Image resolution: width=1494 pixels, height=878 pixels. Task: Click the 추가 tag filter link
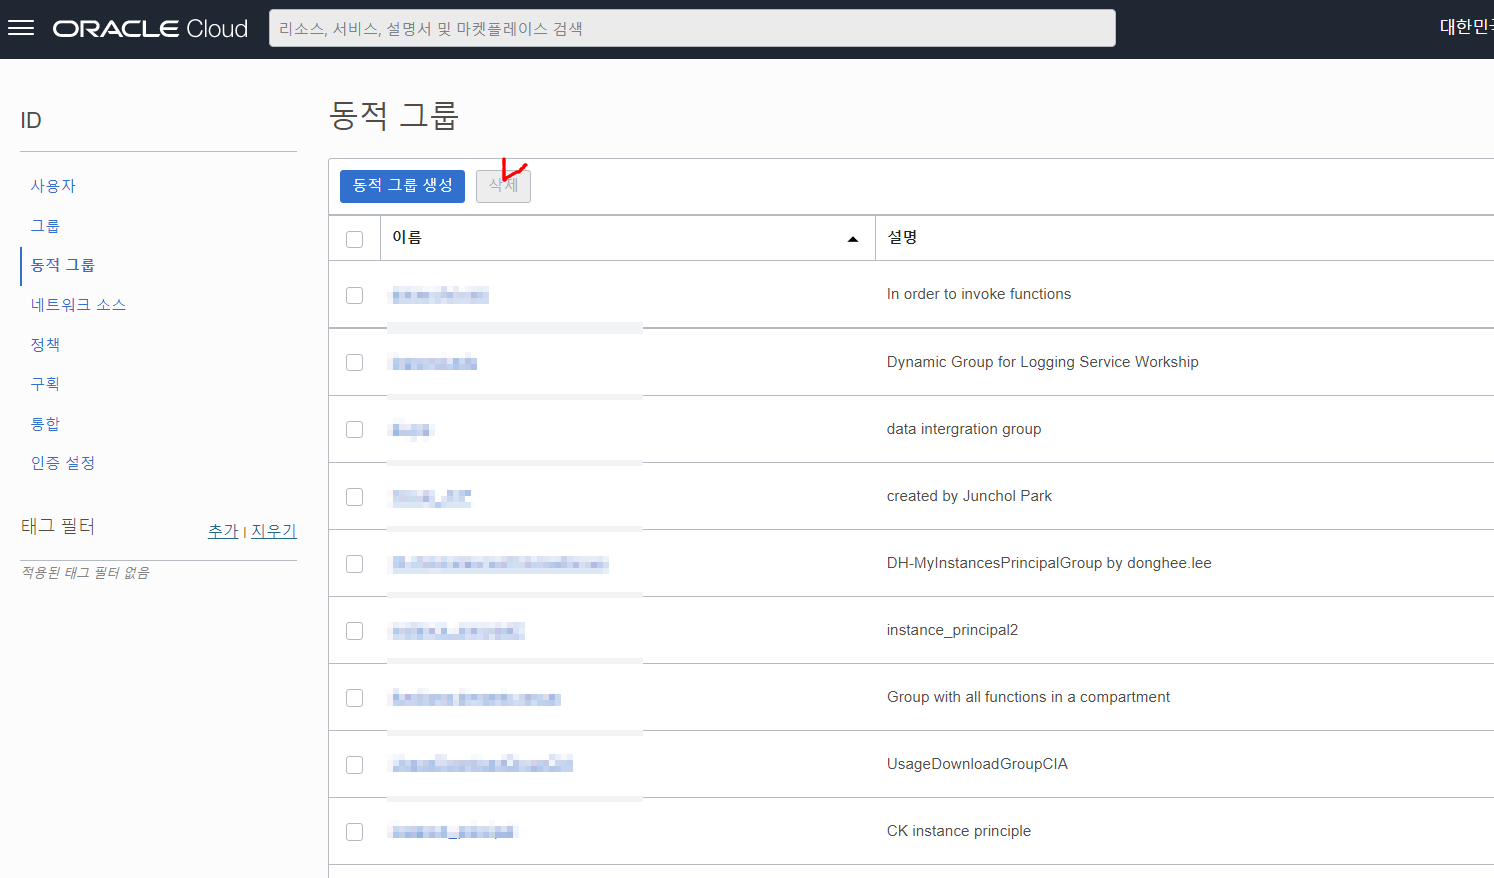pos(223,531)
